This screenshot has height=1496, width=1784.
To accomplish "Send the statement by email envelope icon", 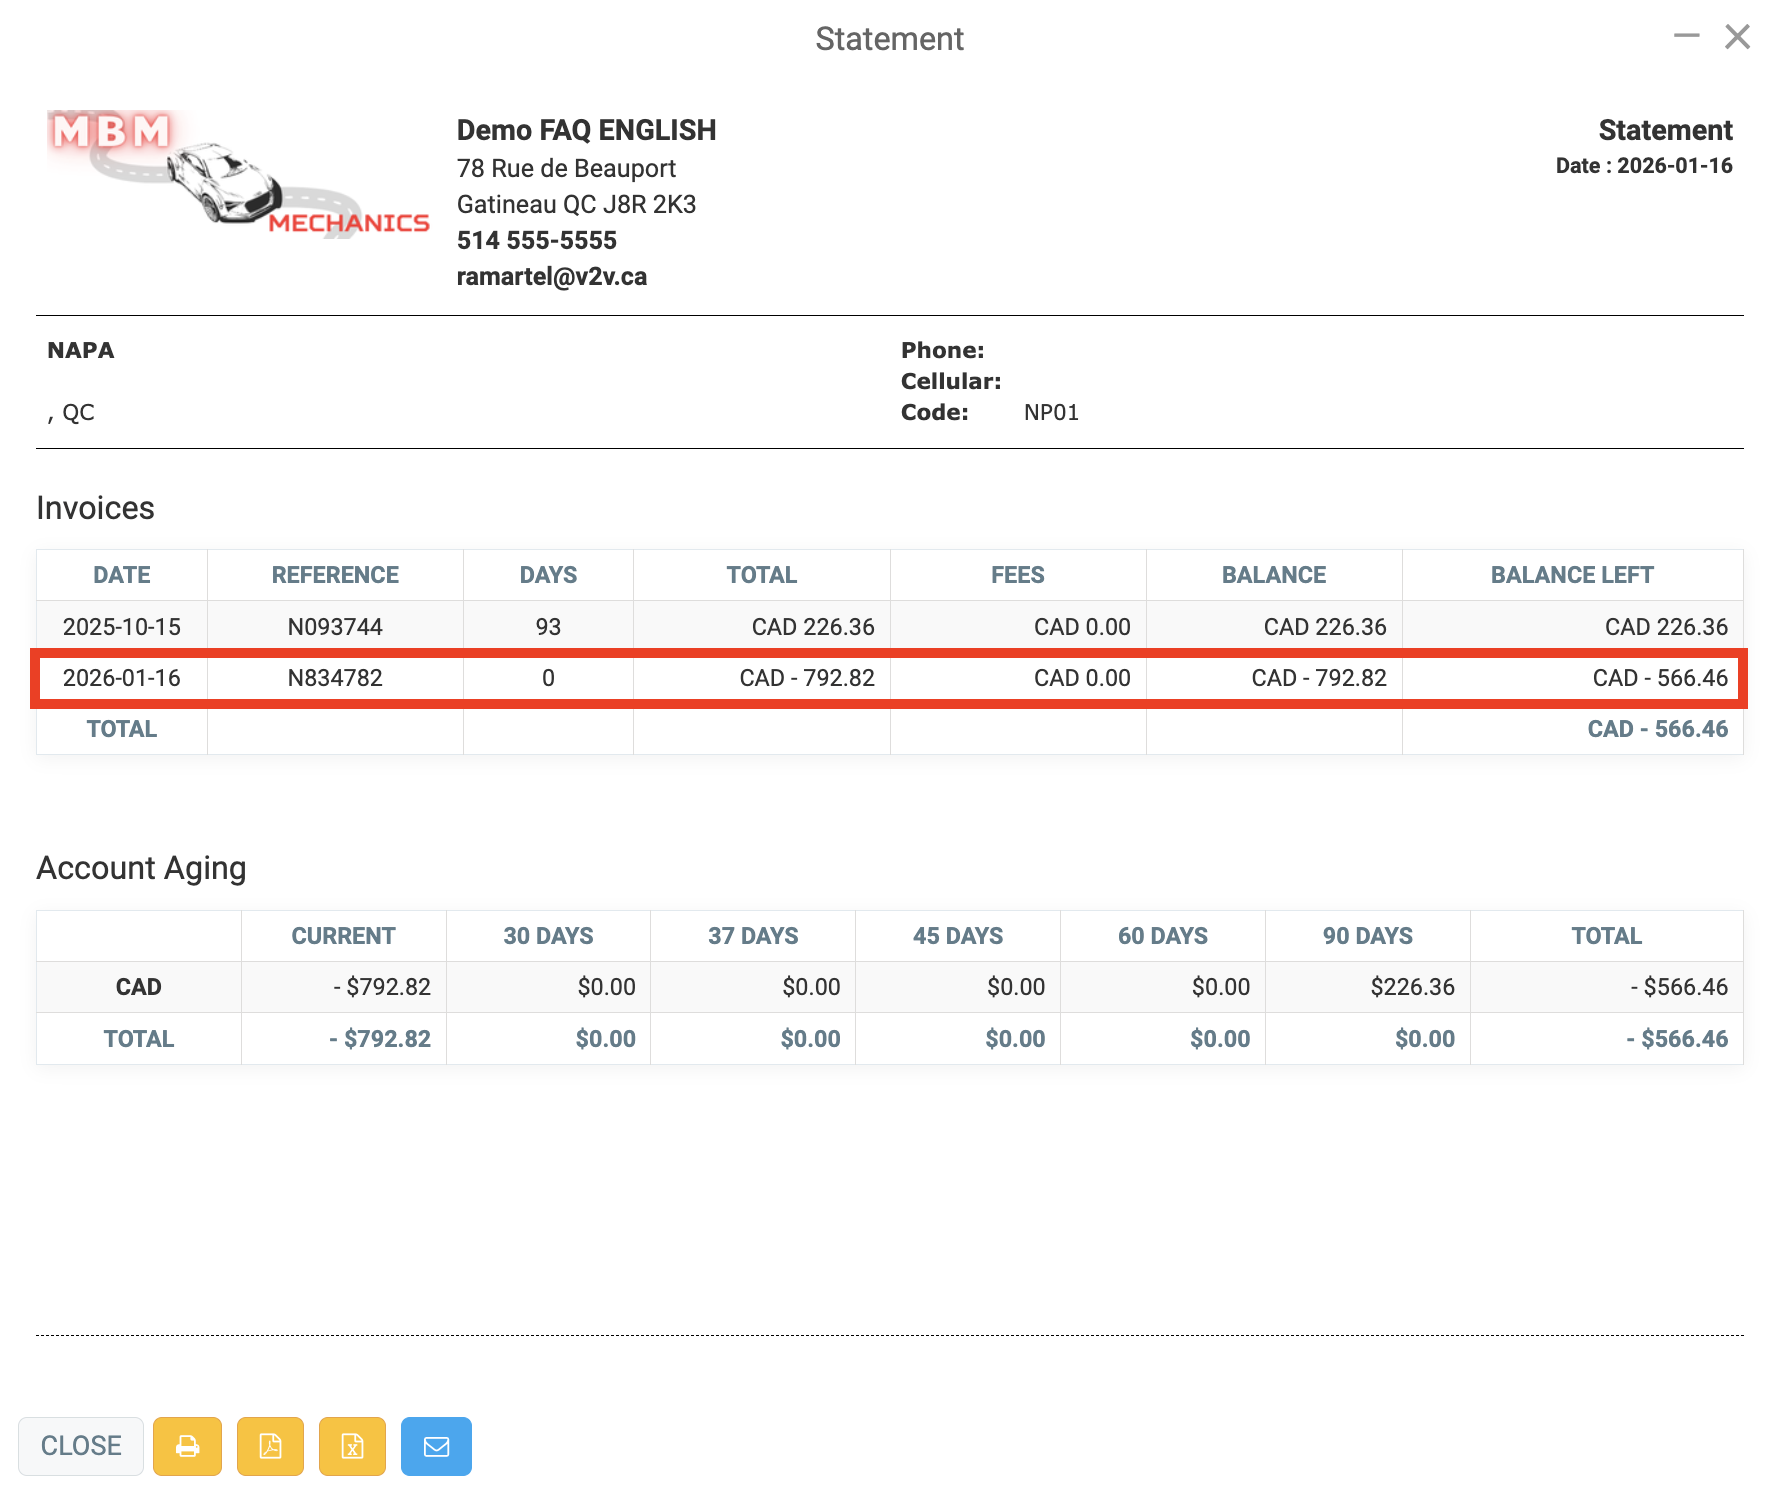I will 436,1446.
